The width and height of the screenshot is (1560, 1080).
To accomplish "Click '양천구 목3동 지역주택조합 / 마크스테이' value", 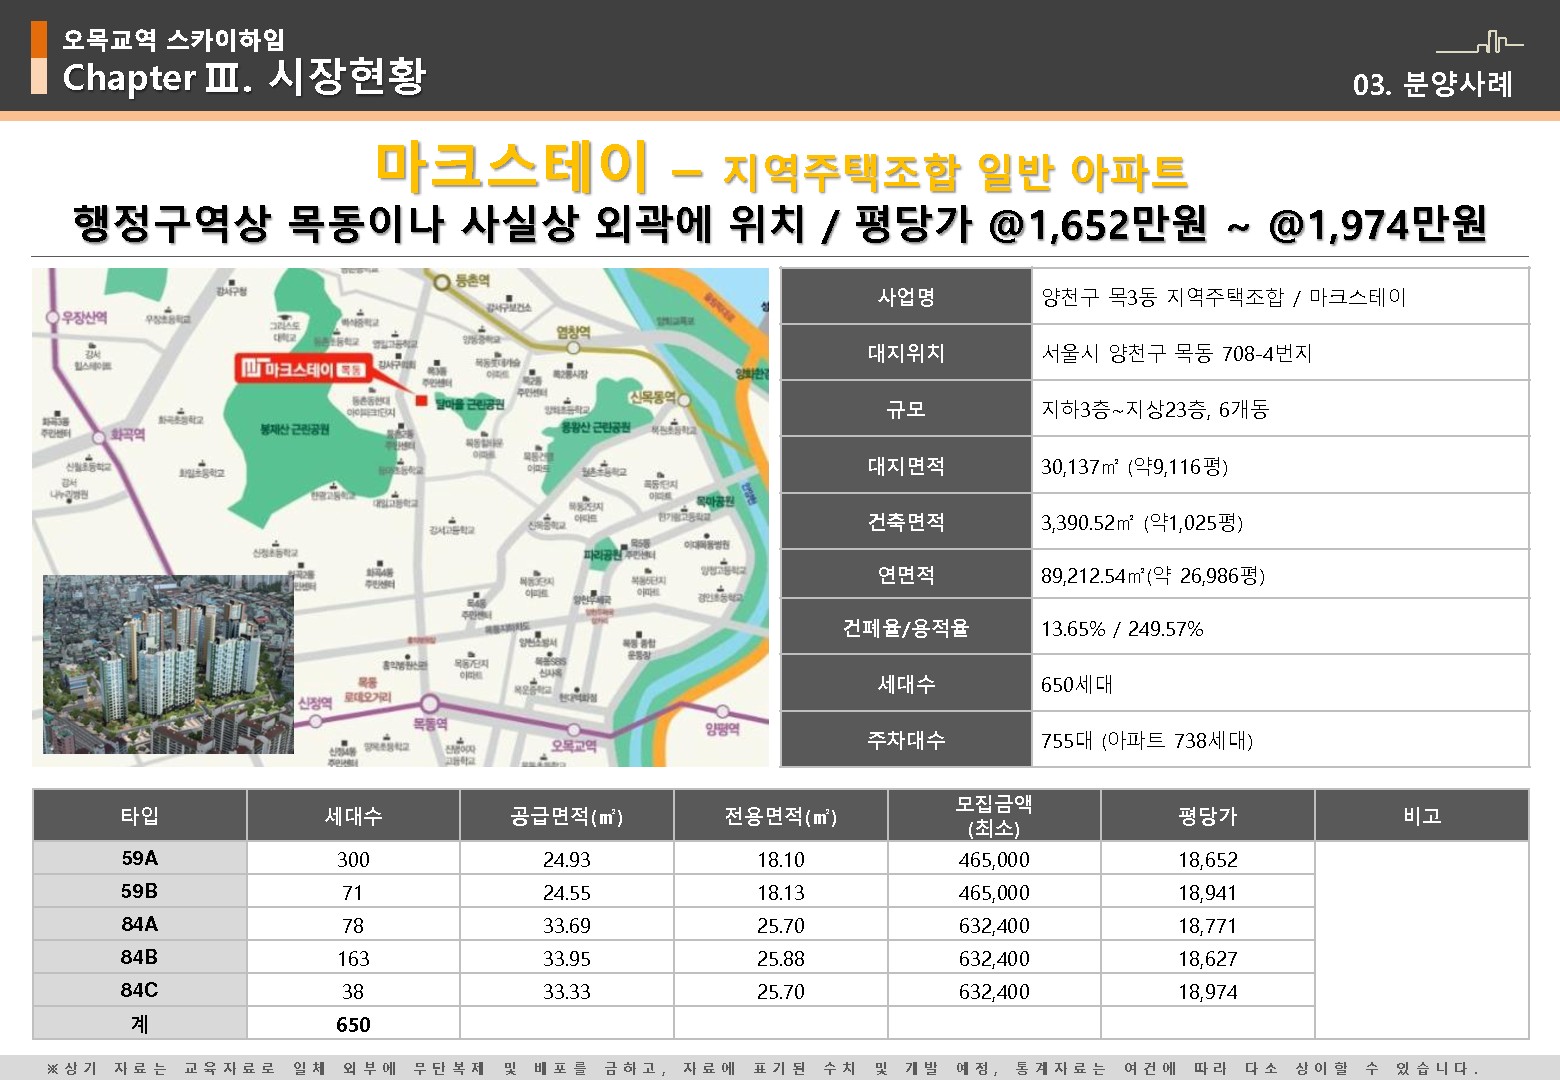I will [1223, 297].
